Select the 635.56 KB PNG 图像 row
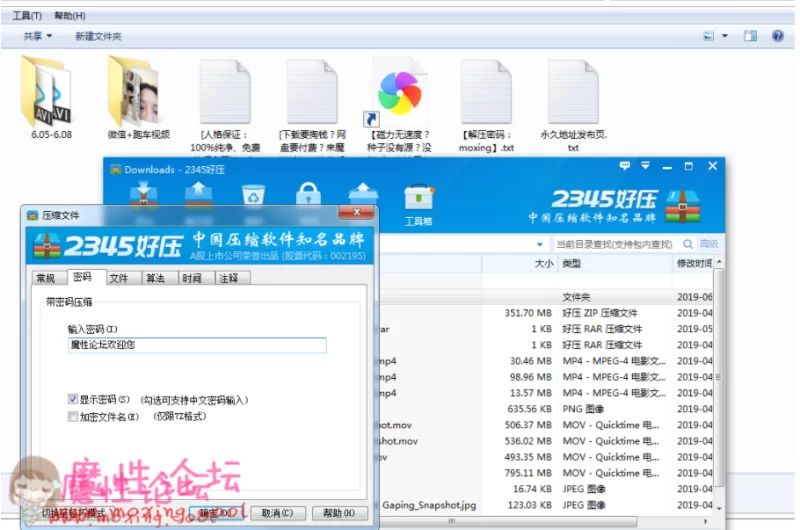The height and width of the screenshot is (530, 800). click(x=546, y=409)
